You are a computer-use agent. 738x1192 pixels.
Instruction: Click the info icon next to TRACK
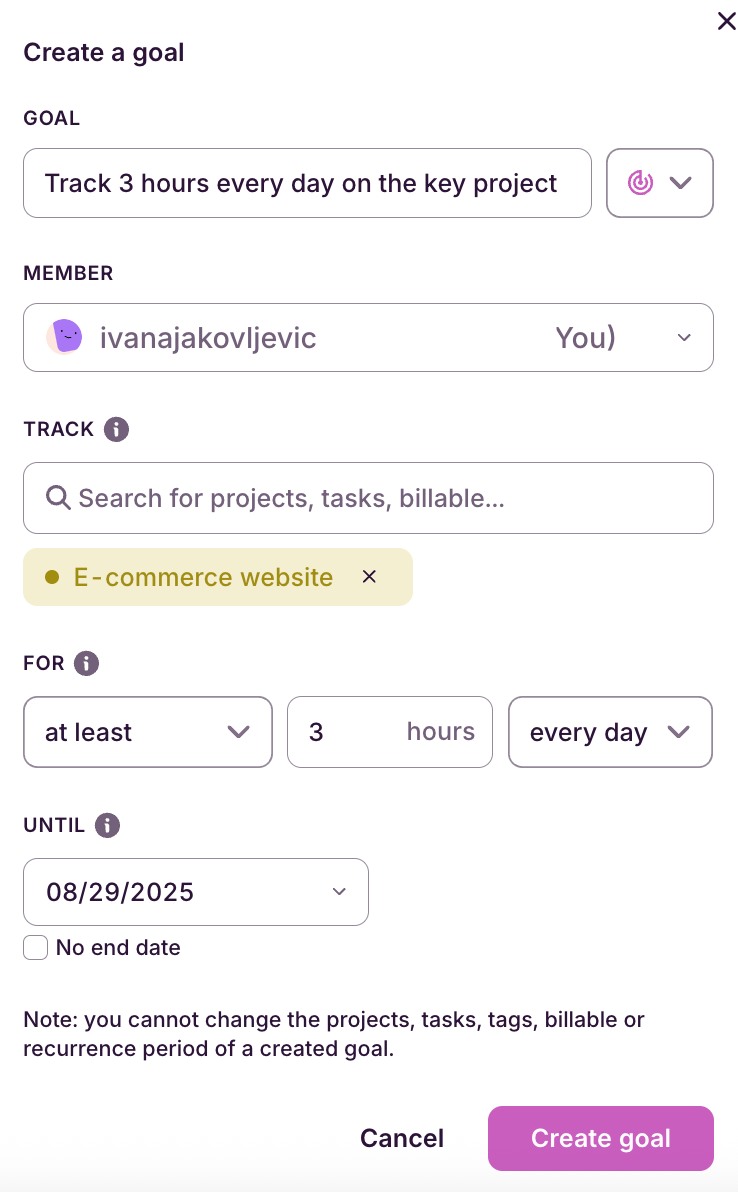click(x=116, y=430)
